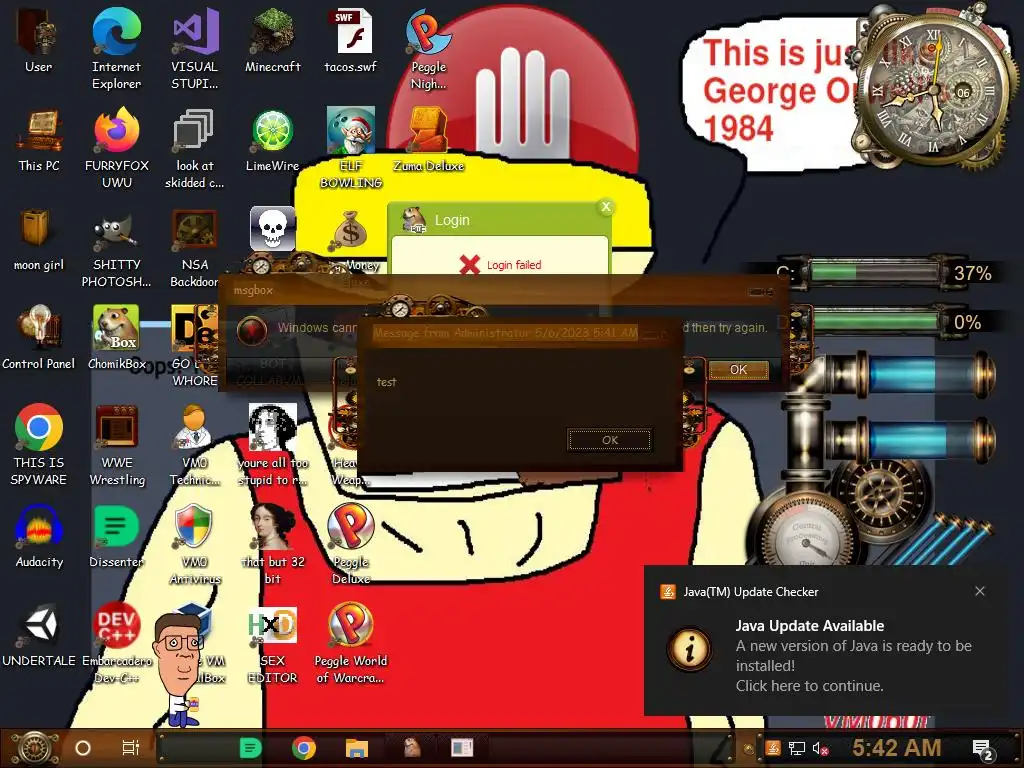Open the steampunk Start button
This screenshot has height=768, width=1024.
[35, 748]
